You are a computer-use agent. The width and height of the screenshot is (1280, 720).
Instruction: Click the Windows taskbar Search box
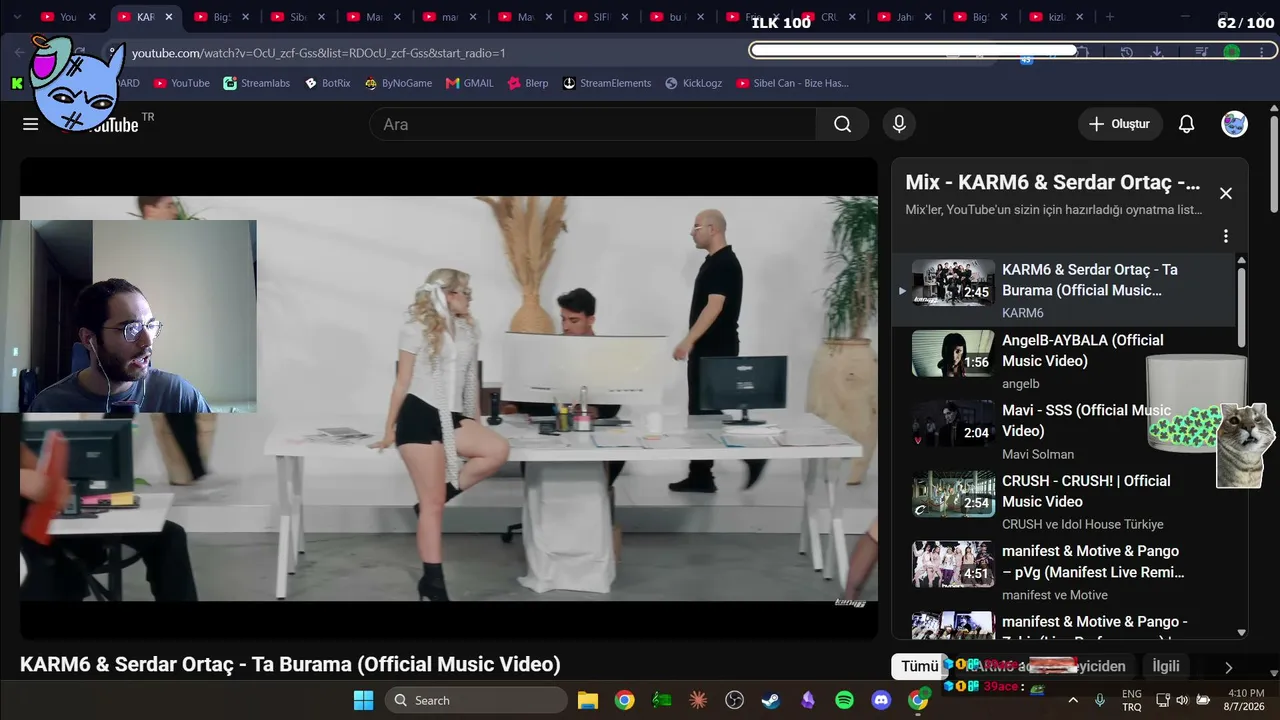(x=475, y=700)
